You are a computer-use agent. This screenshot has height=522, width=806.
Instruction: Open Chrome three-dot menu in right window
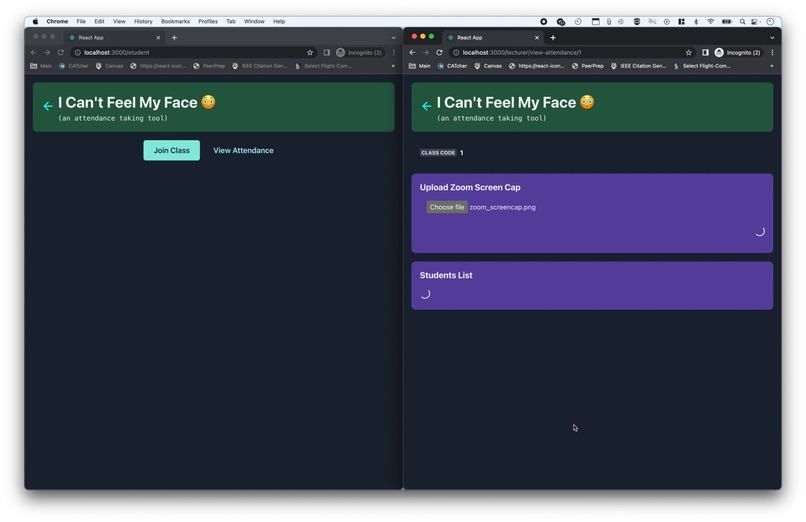772,52
